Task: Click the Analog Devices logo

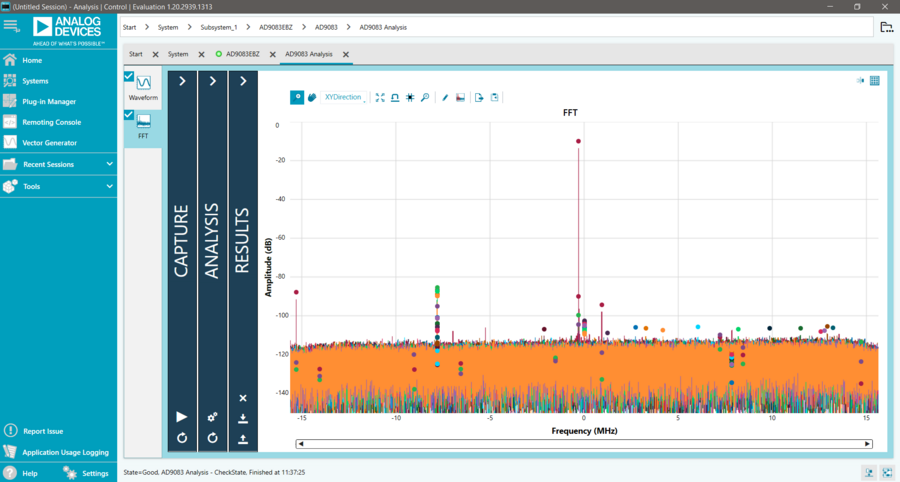Action: coord(67,31)
